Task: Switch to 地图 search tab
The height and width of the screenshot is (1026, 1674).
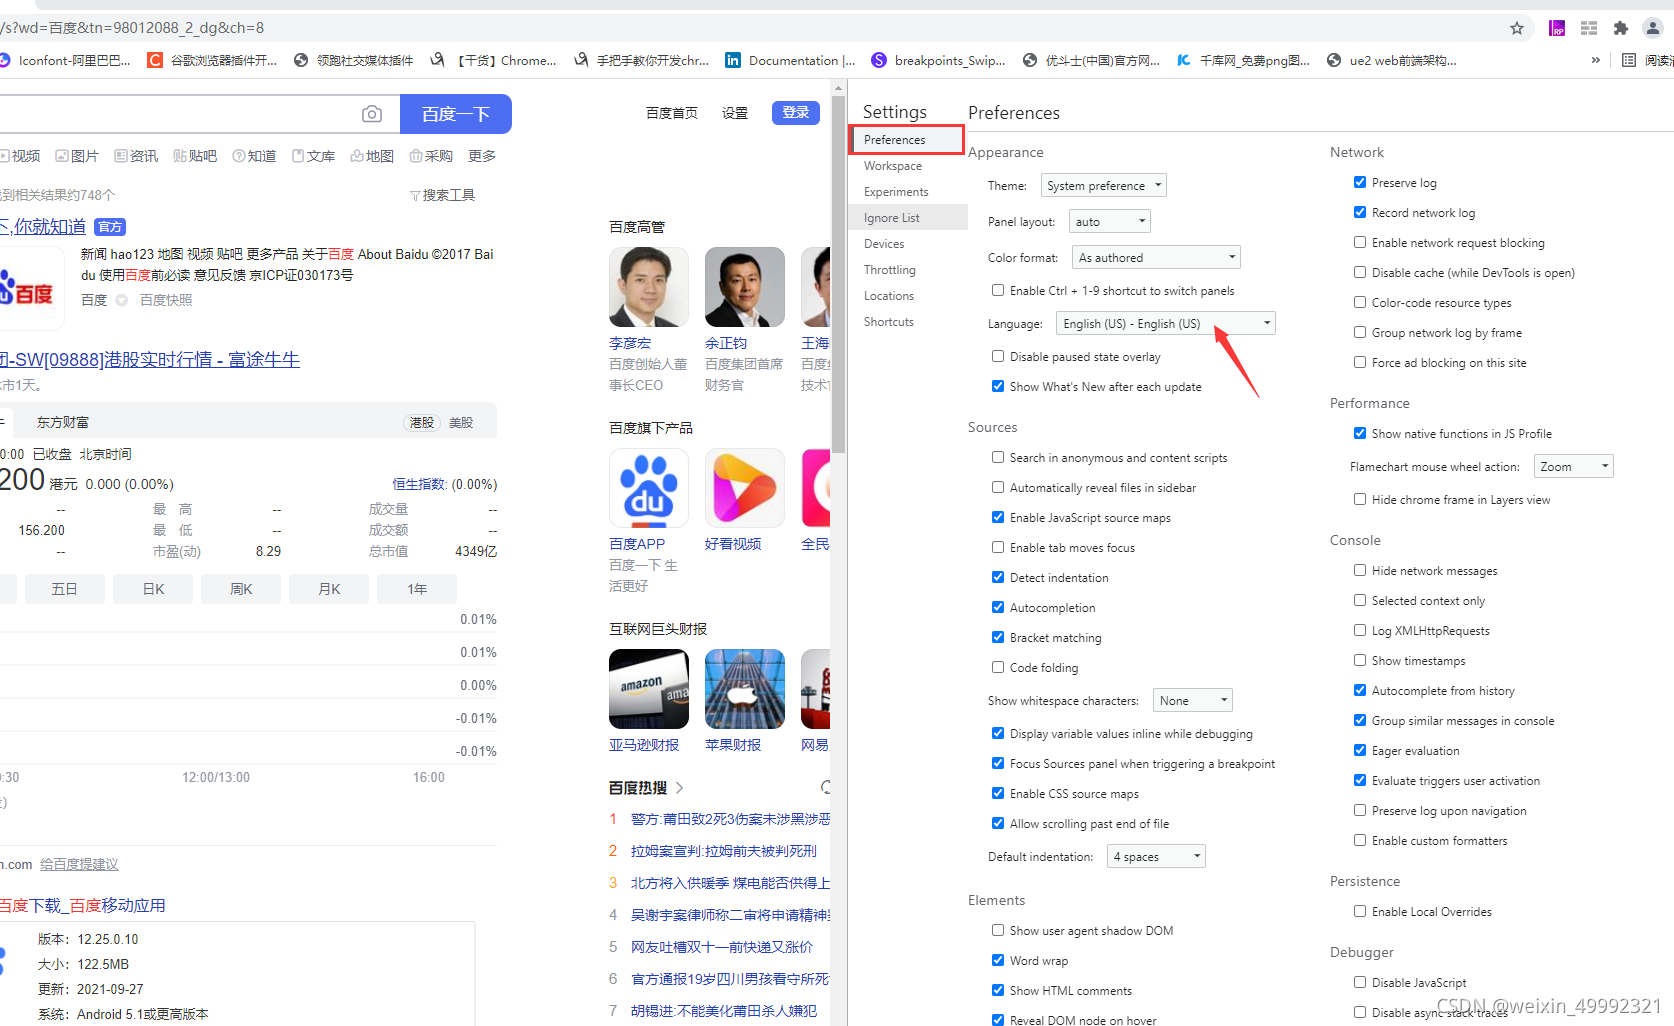Action: (372, 156)
